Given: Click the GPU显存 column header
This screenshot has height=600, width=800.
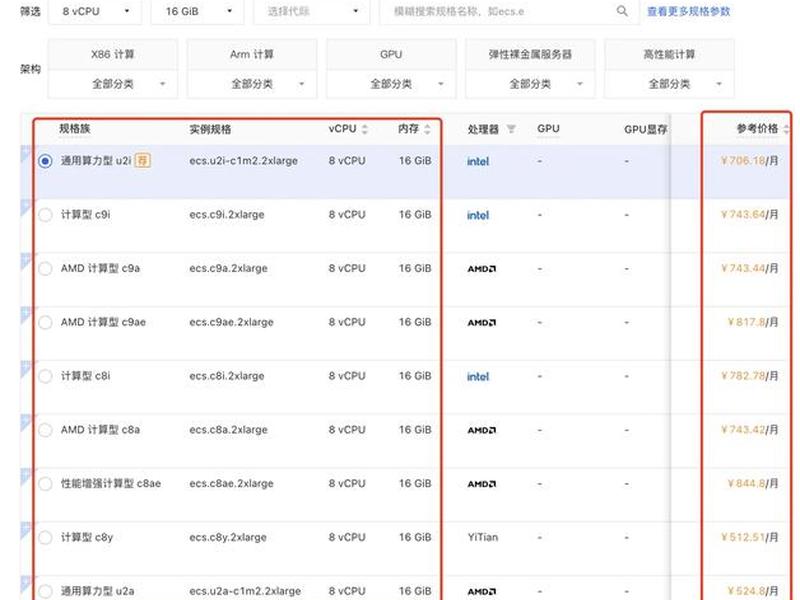Looking at the screenshot, I should click(645, 130).
